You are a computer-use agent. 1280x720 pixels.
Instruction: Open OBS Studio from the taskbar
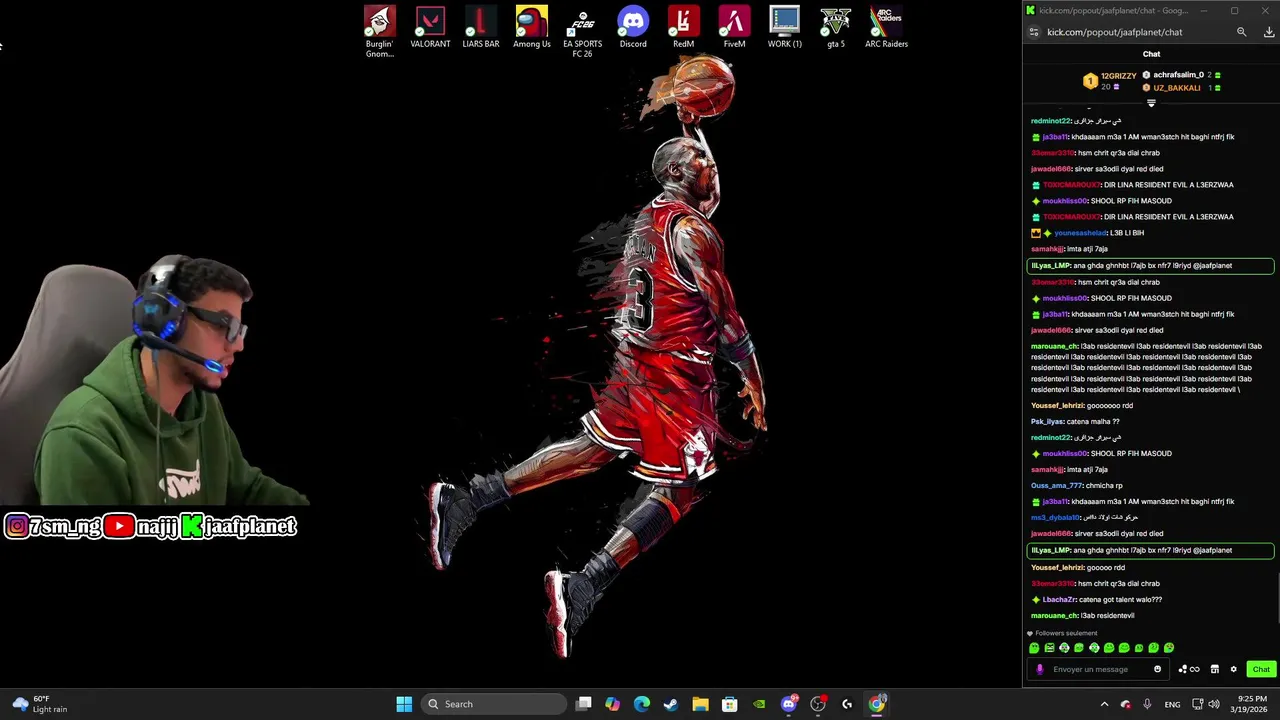click(818, 704)
